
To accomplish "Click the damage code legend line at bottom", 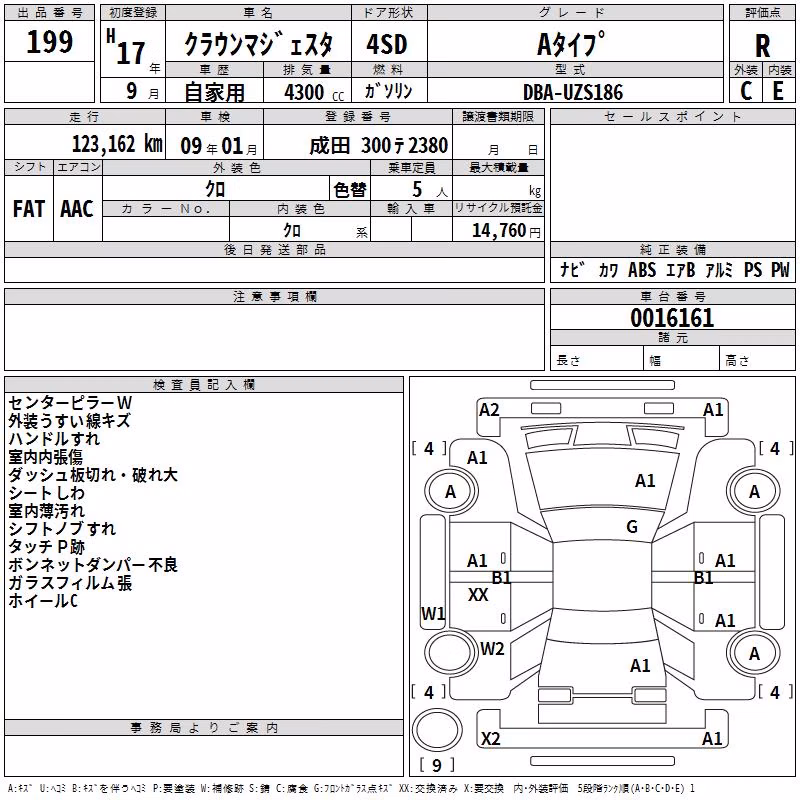I will coord(351,789).
